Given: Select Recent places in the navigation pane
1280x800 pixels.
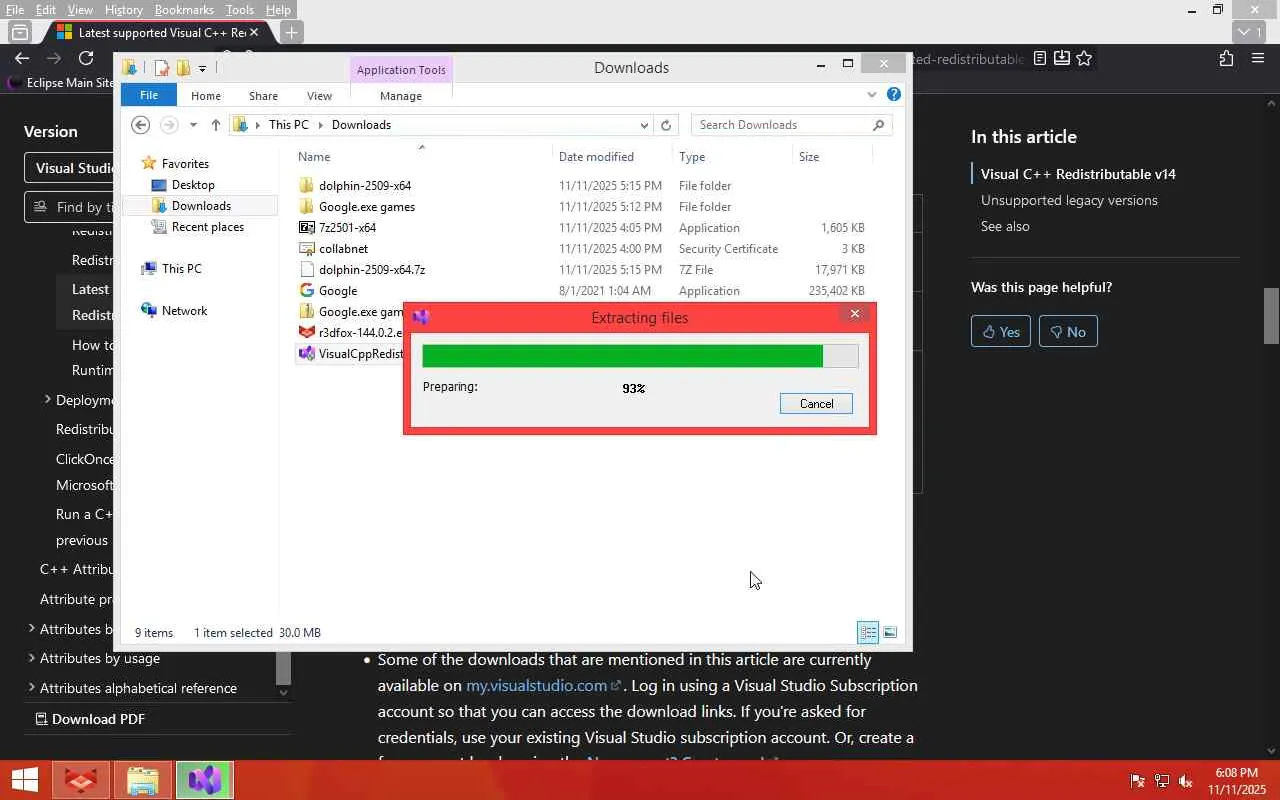Looking at the screenshot, I should (x=207, y=227).
